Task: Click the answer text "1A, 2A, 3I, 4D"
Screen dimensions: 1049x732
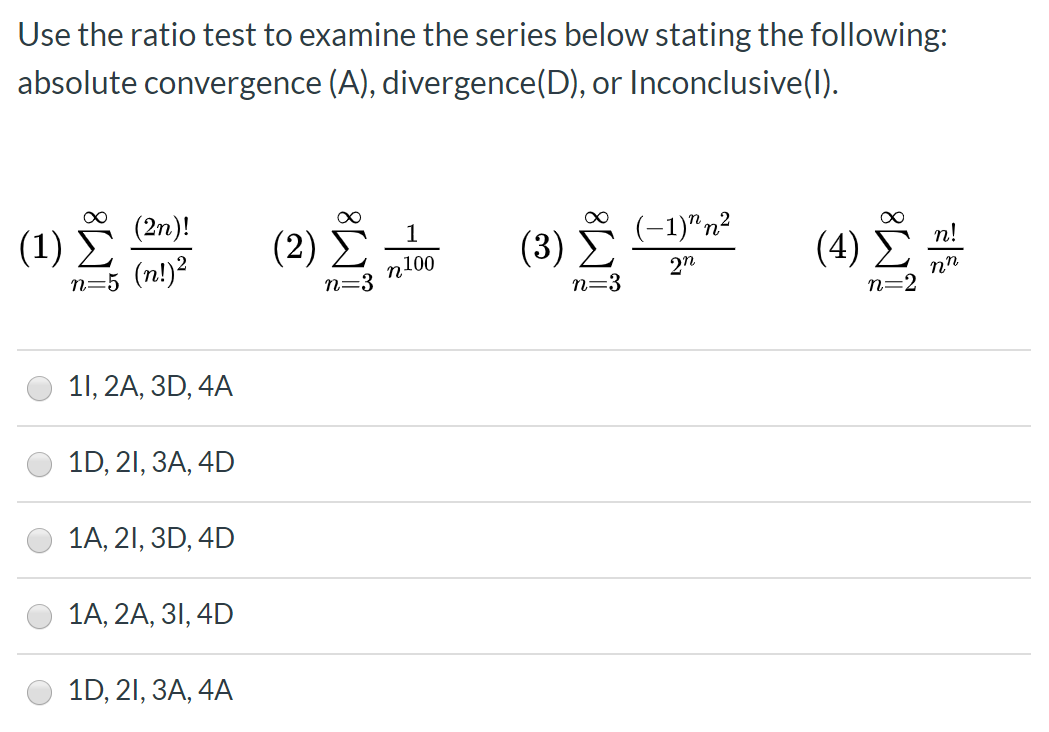Action: click(151, 614)
